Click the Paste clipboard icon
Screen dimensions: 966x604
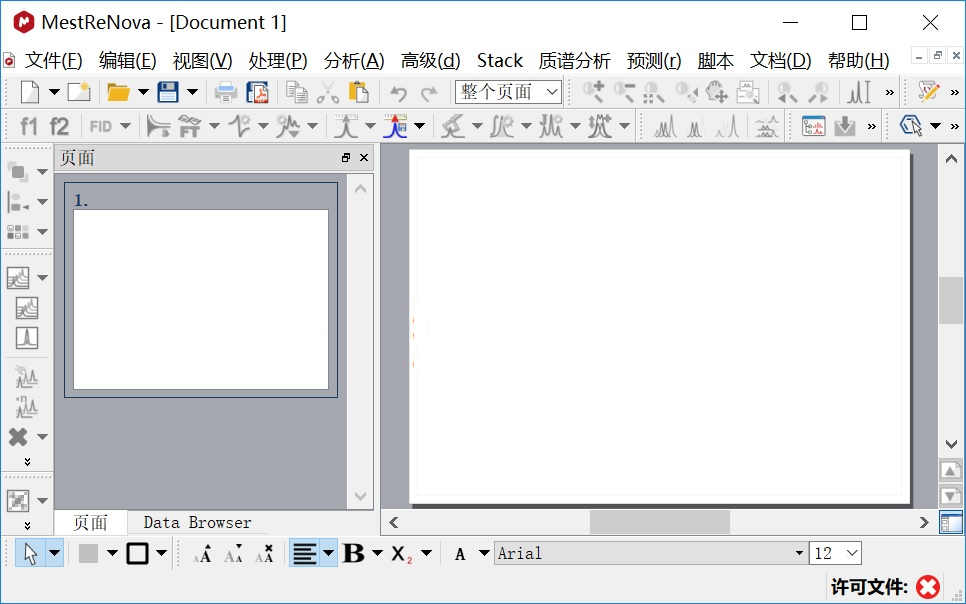[358, 93]
